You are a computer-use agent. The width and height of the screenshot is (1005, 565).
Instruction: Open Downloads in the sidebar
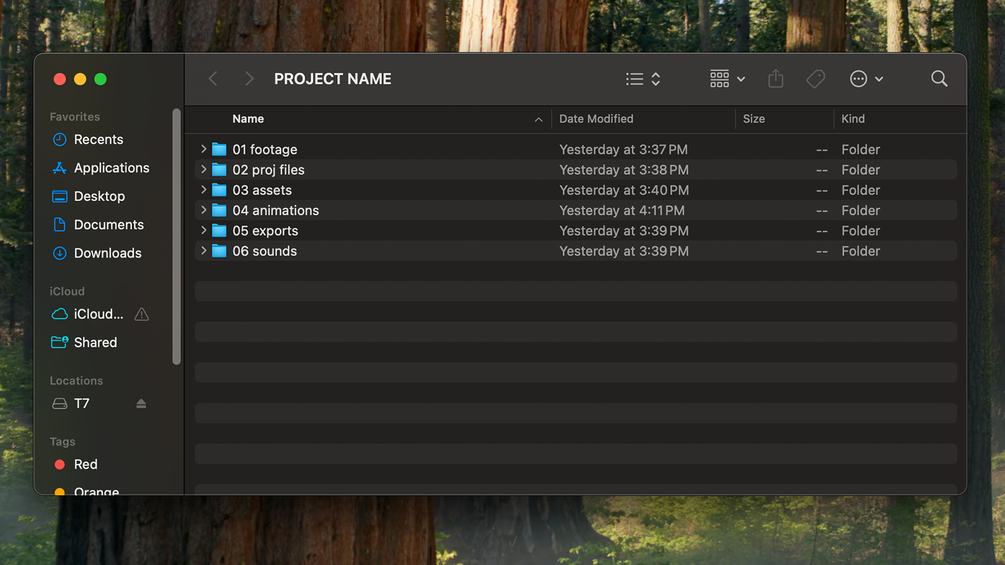coord(107,253)
